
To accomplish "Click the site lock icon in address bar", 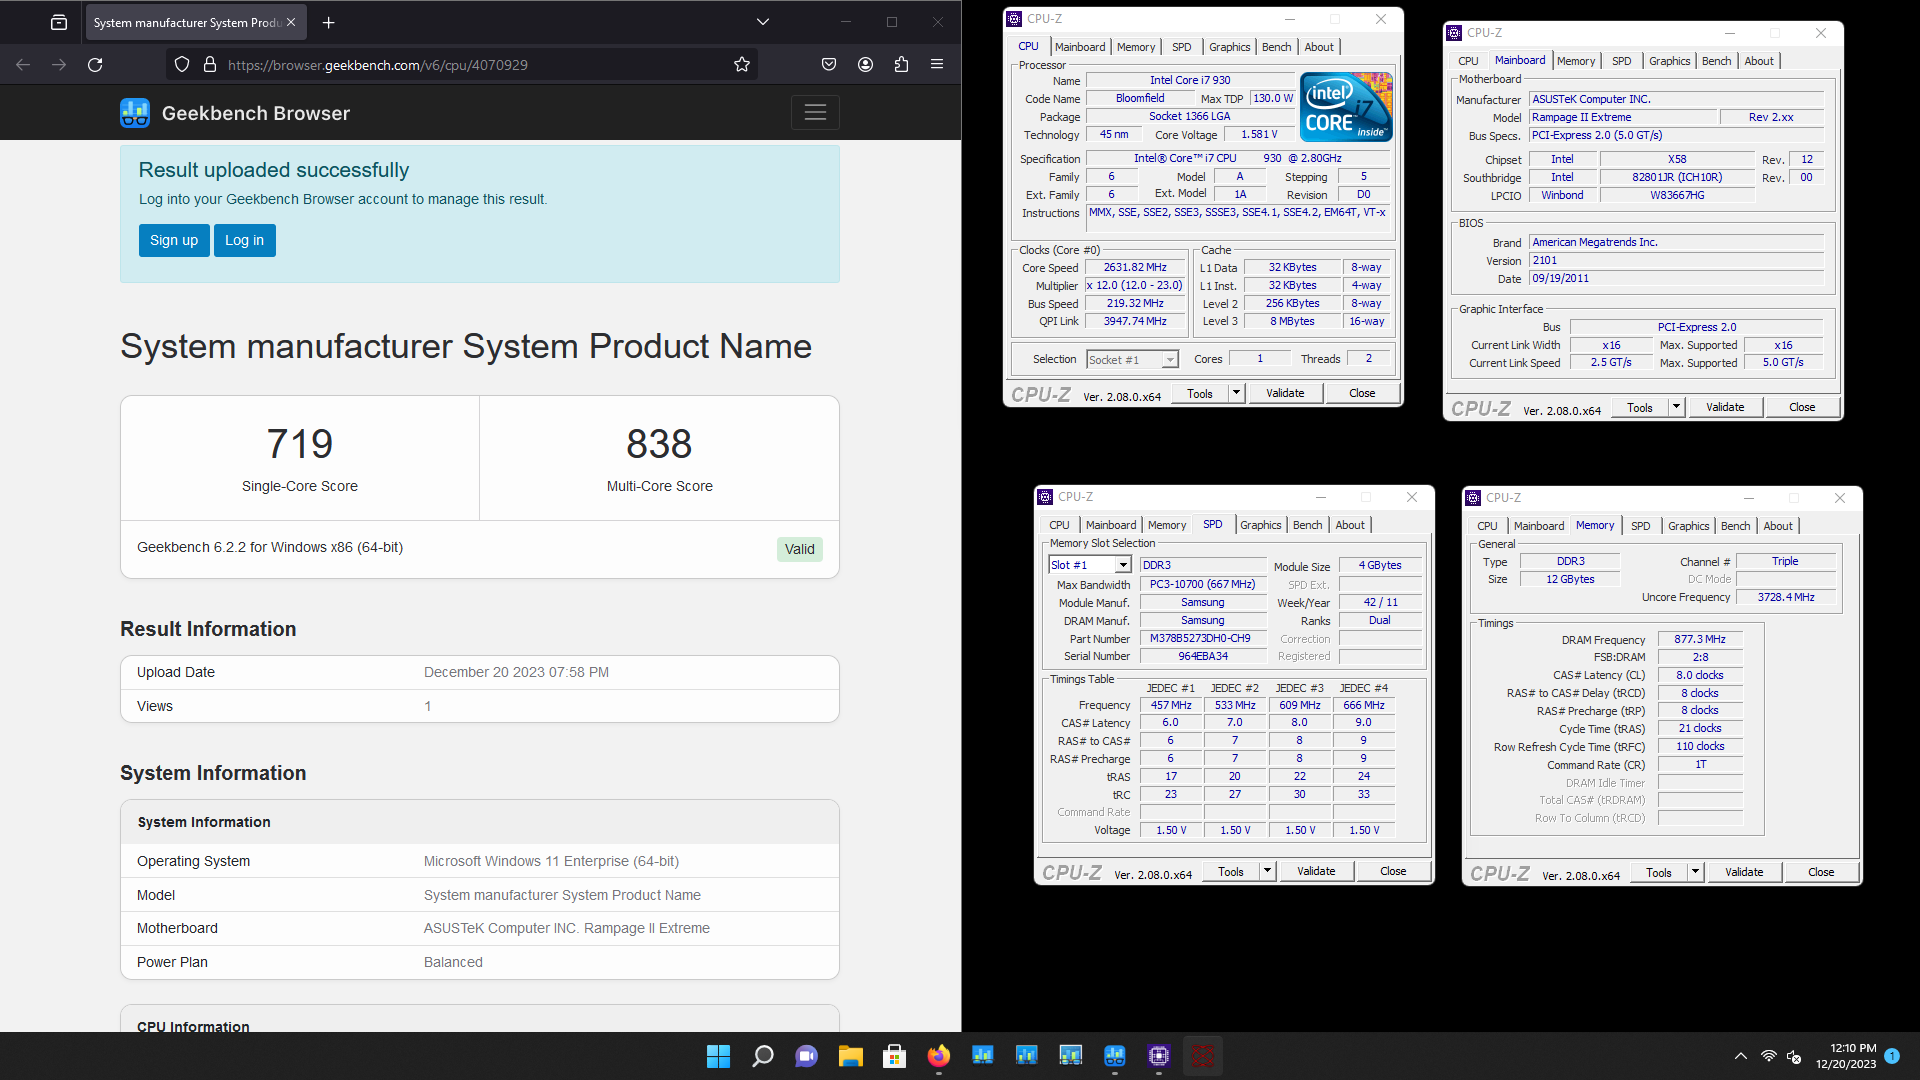I will tap(210, 65).
